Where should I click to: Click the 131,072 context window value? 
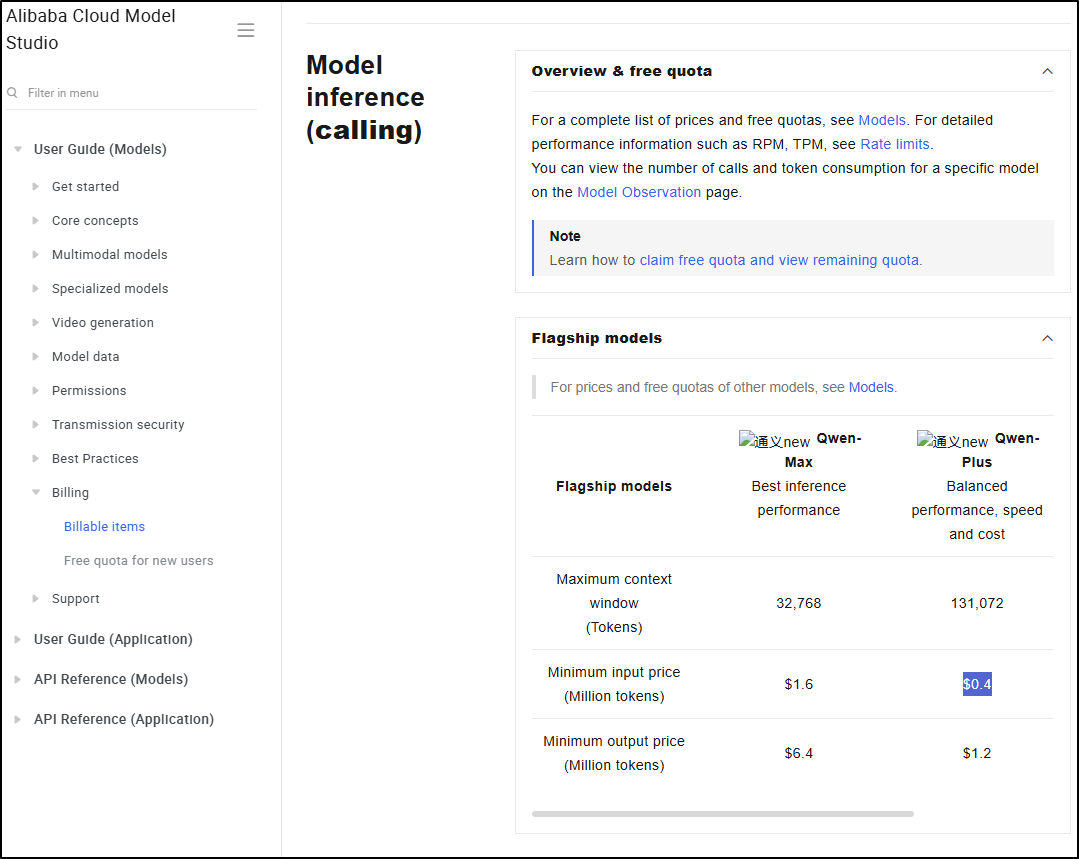coord(977,604)
